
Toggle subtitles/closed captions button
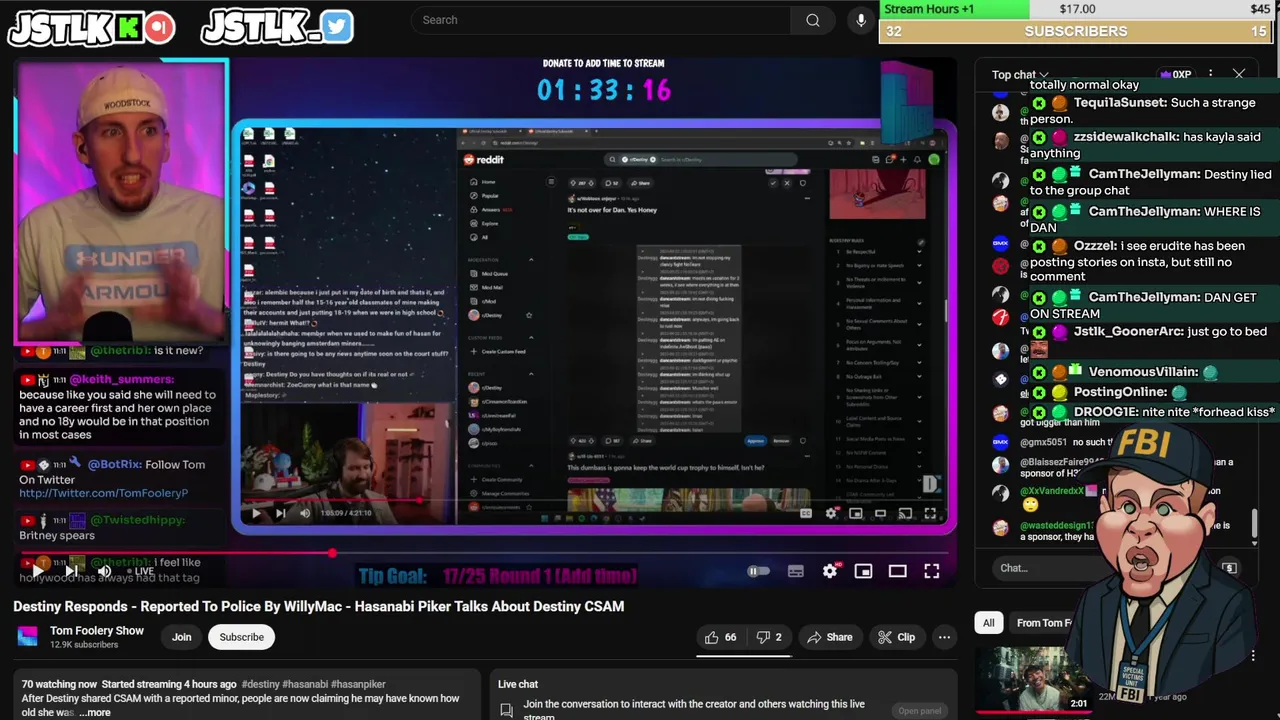point(796,571)
